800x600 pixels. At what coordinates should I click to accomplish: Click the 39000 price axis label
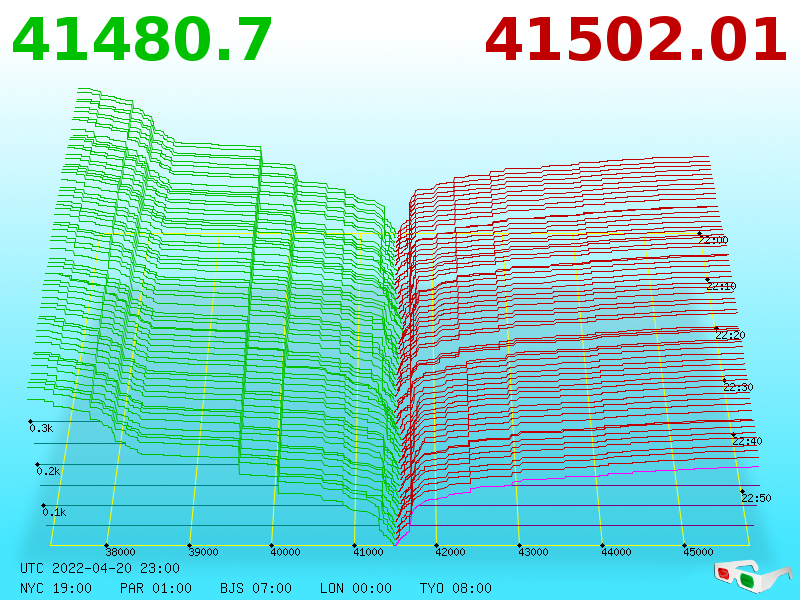203,552
